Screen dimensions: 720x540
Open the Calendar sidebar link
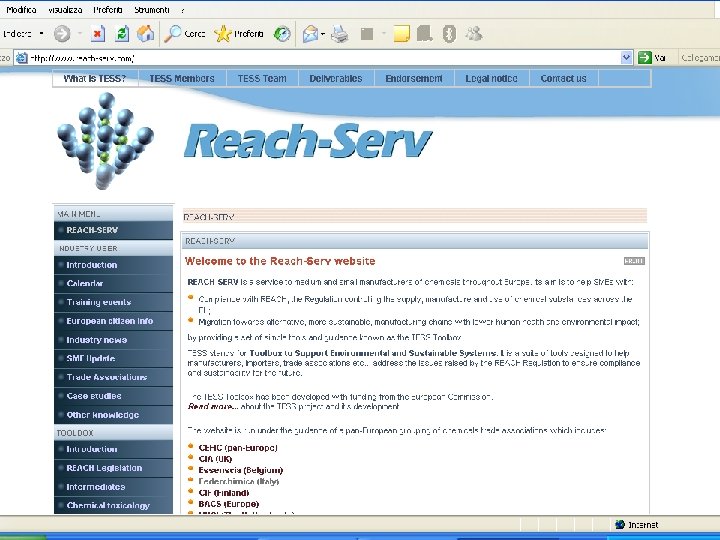113,283
